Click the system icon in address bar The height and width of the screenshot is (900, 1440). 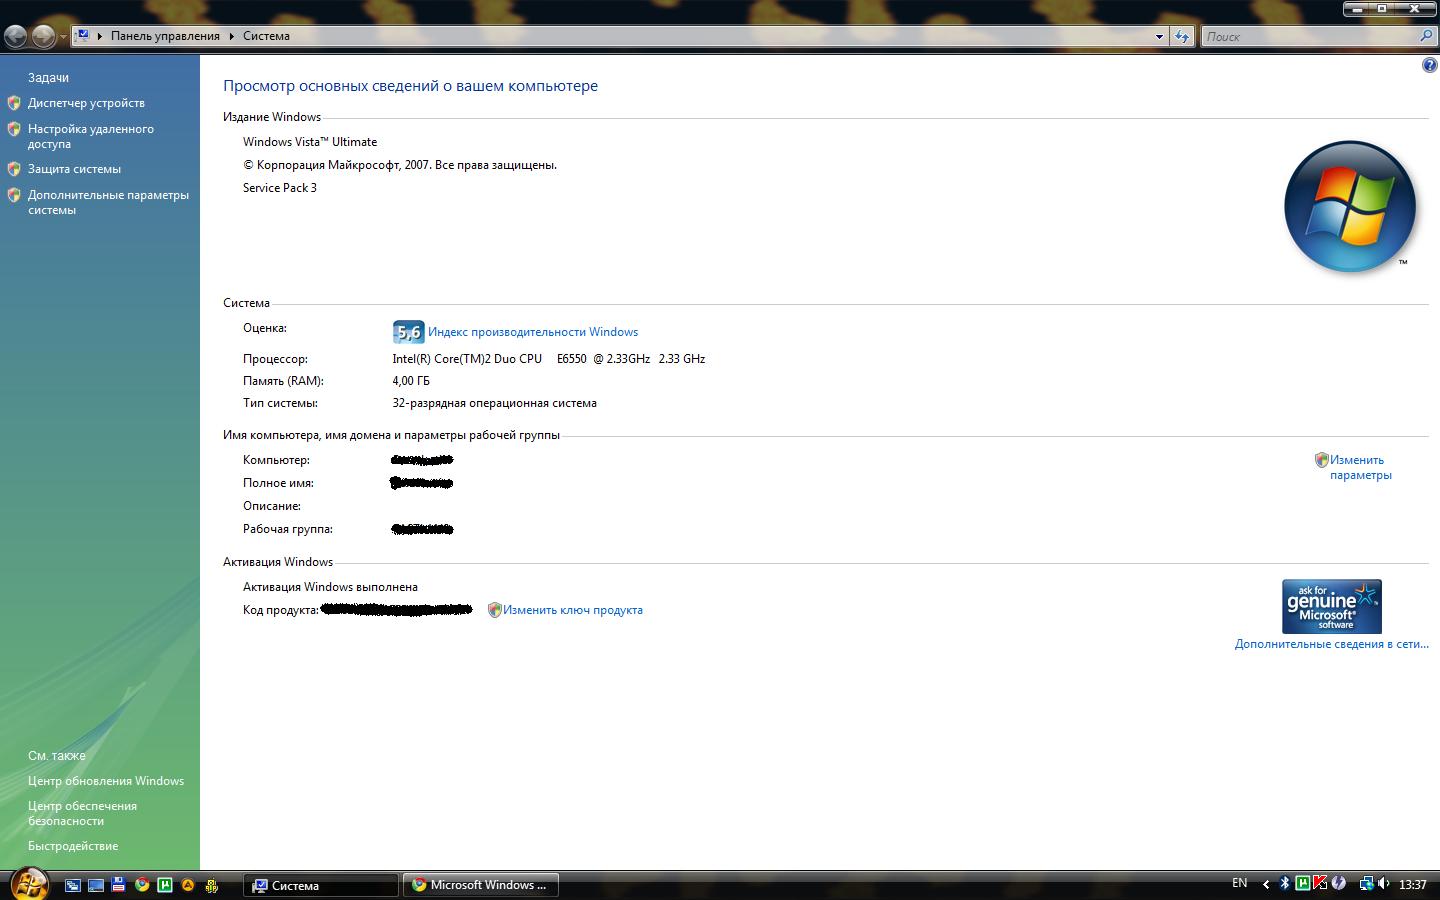[x=83, y=36]
